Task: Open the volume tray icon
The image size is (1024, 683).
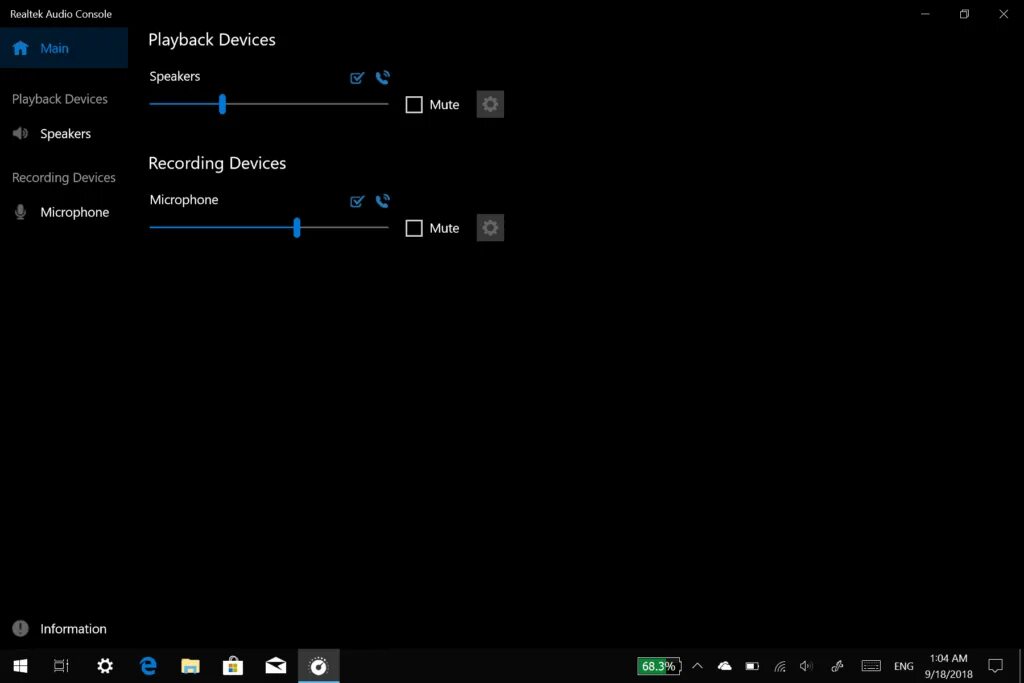Action: tap(807, 666)
